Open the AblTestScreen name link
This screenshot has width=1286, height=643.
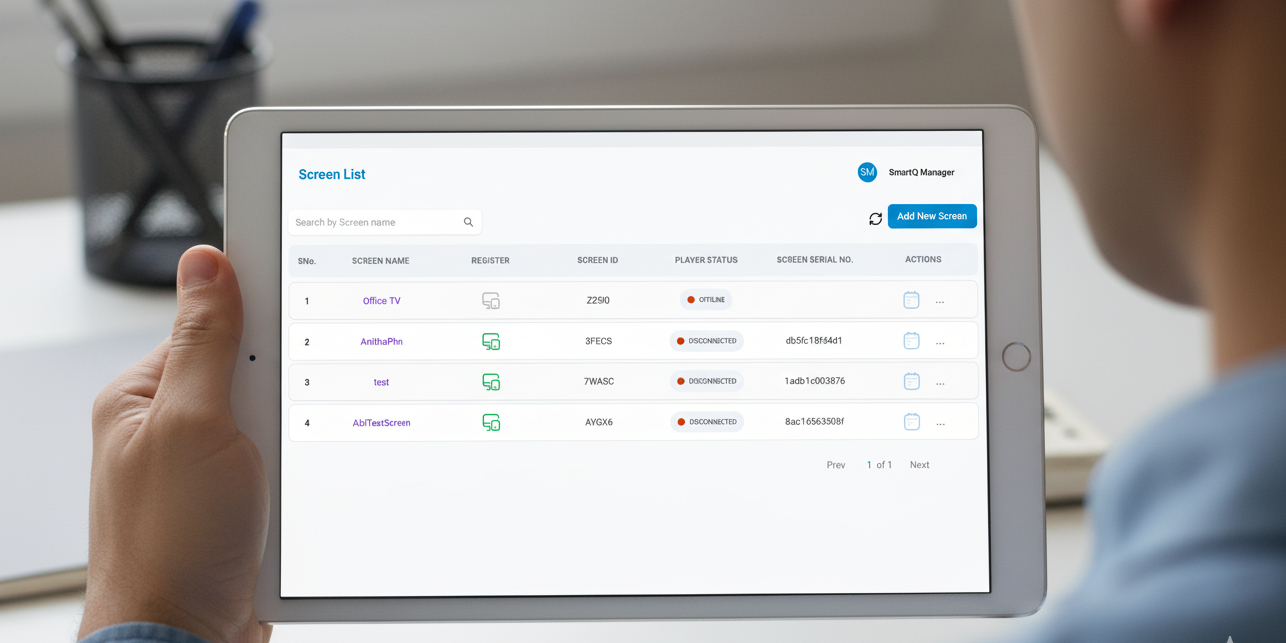click(381, 423)
